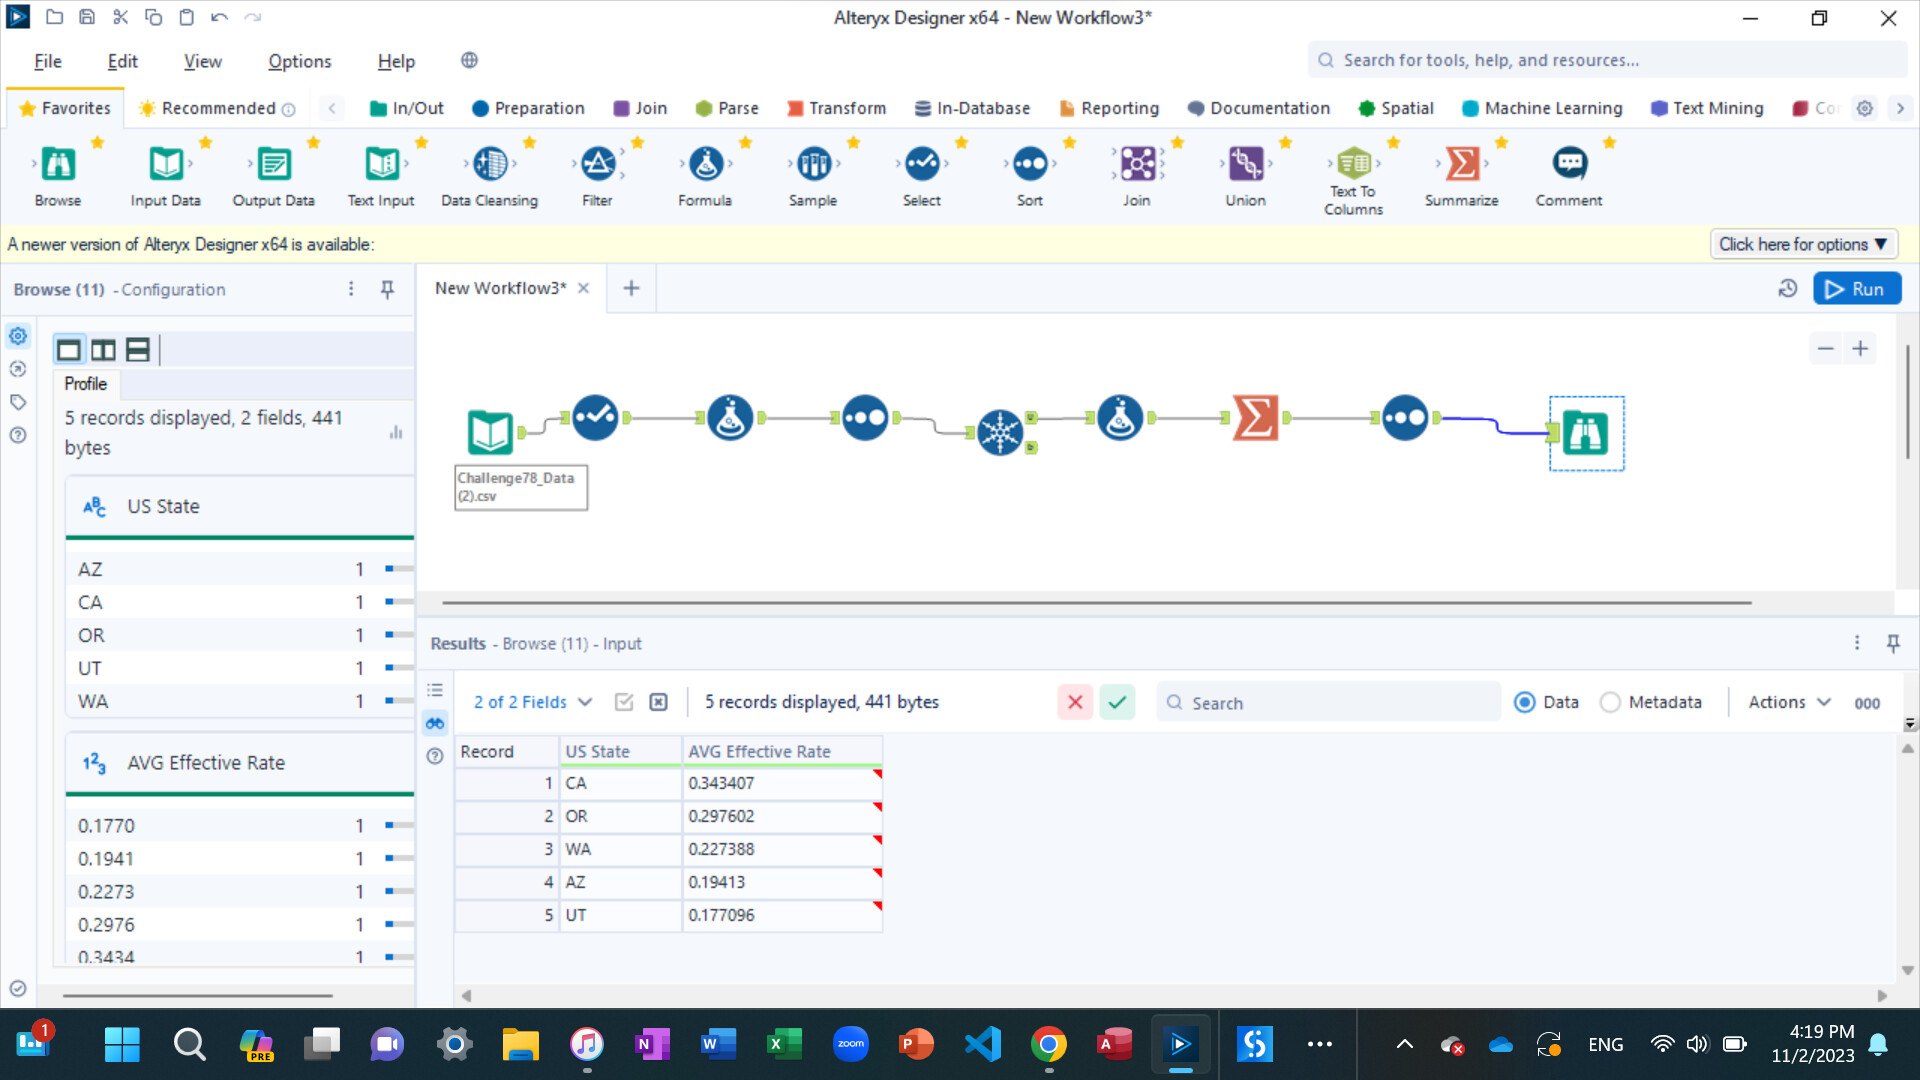
Task: Open the Actions dropdown
Action: pyautogui.click(x=1789, y=702)
